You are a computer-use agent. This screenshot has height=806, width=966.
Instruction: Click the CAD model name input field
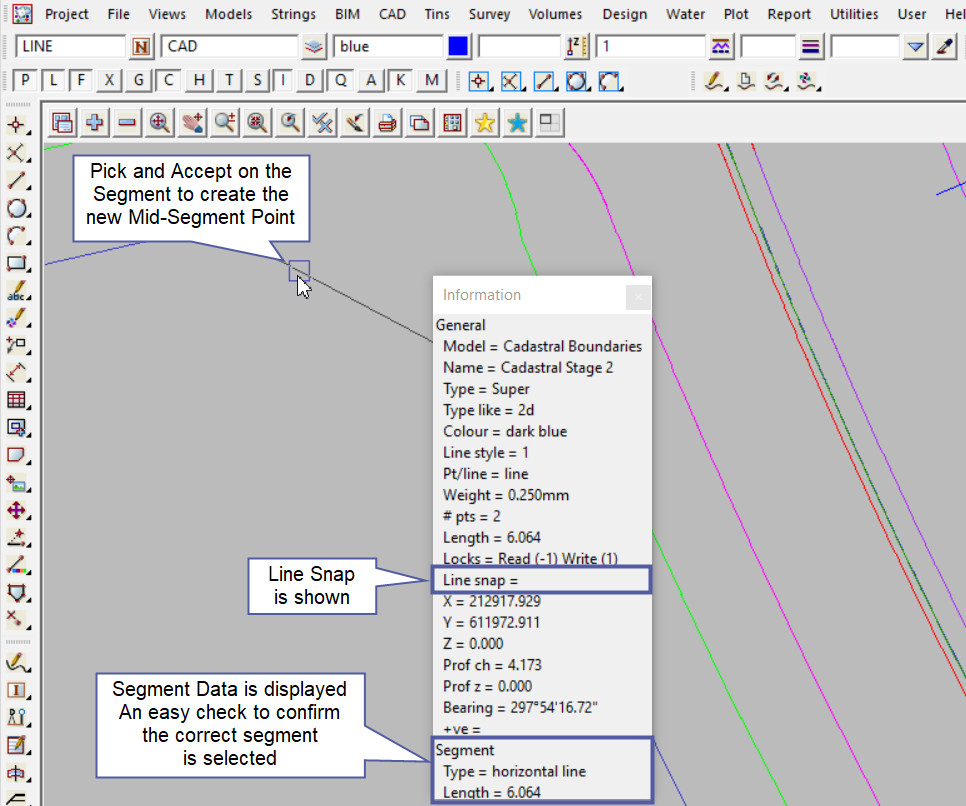point(229,46)
